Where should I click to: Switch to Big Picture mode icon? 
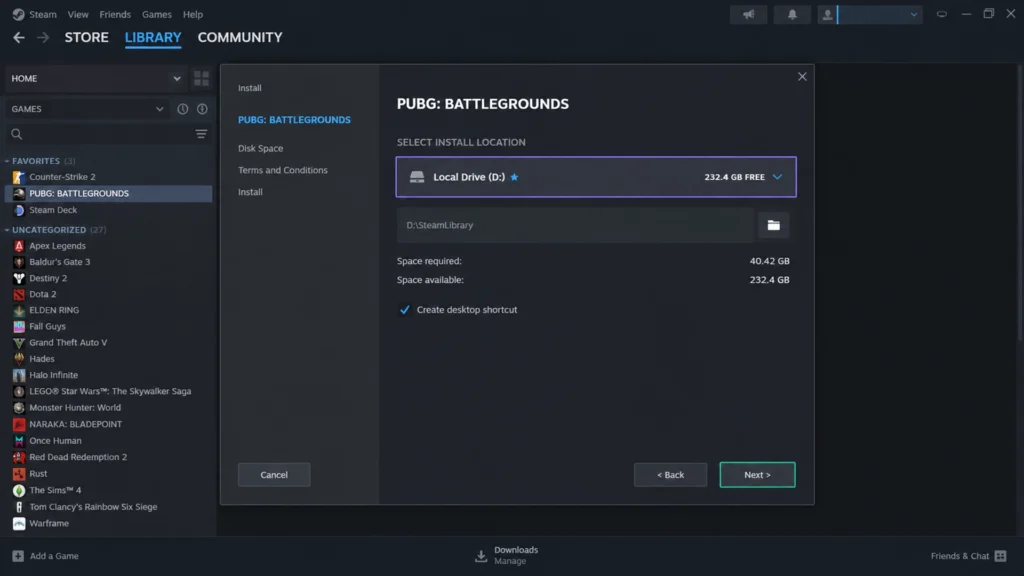pos(942,14)
